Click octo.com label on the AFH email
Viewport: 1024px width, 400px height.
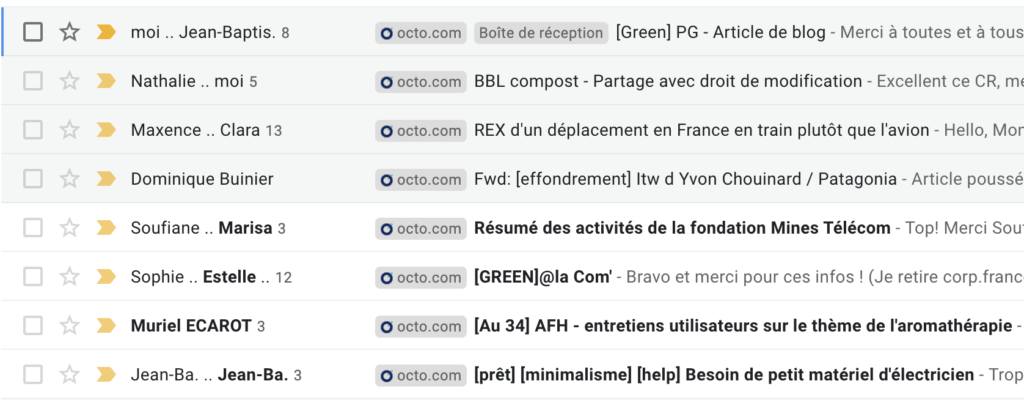pos(421,325)
